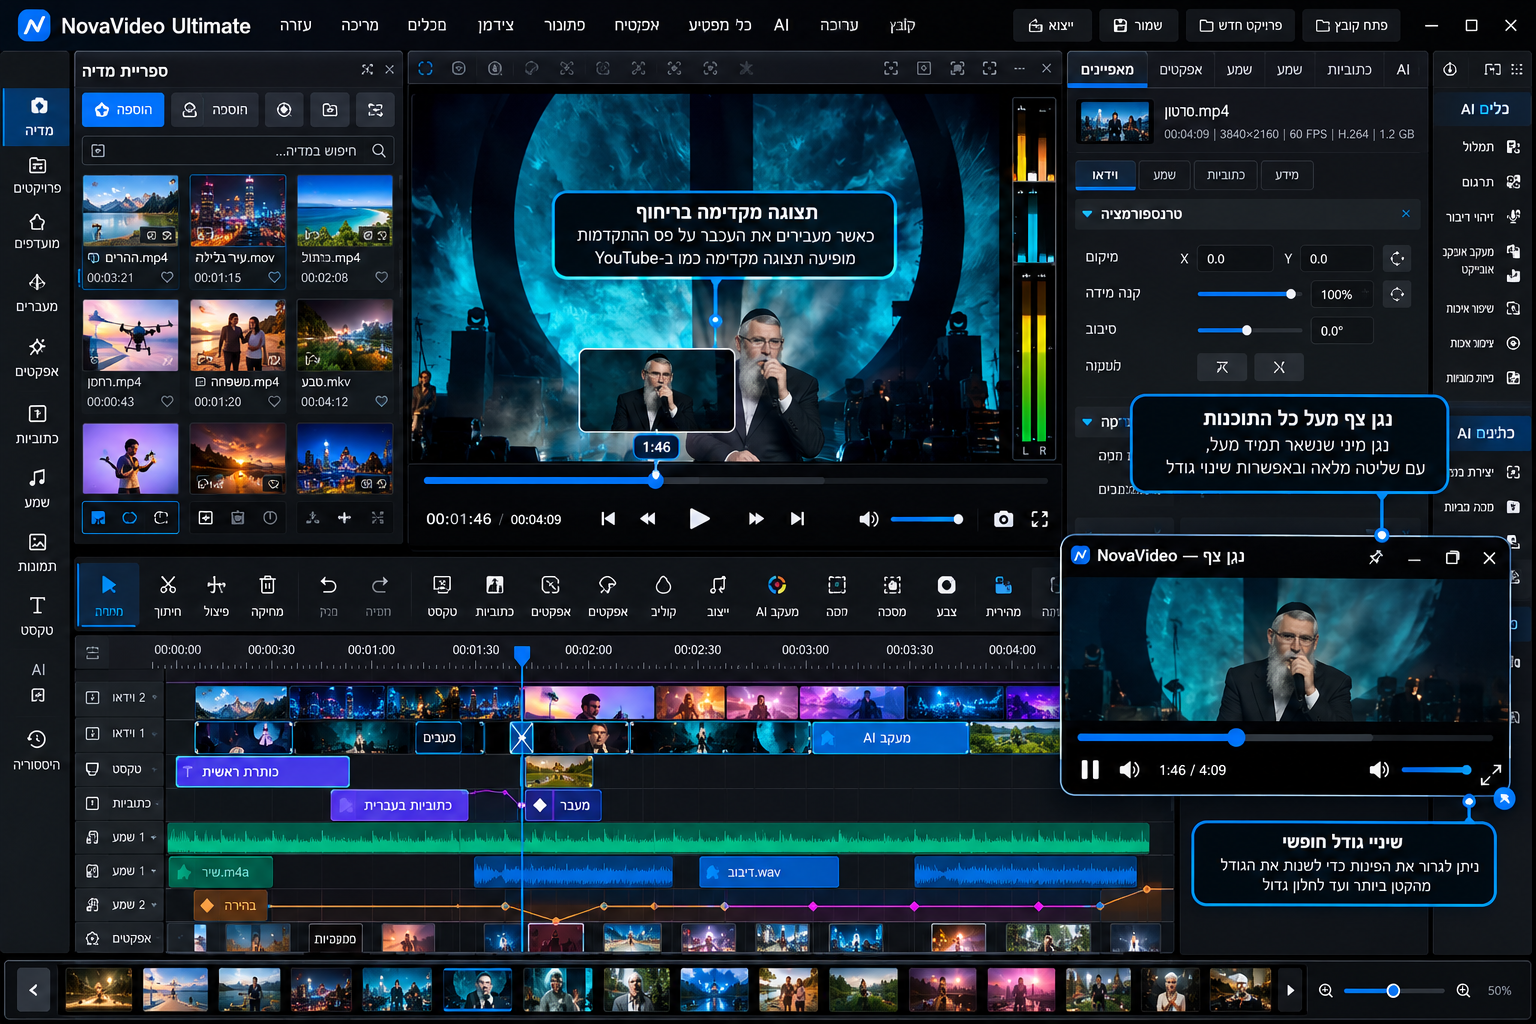
Task: Collapse the טרנספורמציה section
Action: [x=1087, y=214]
